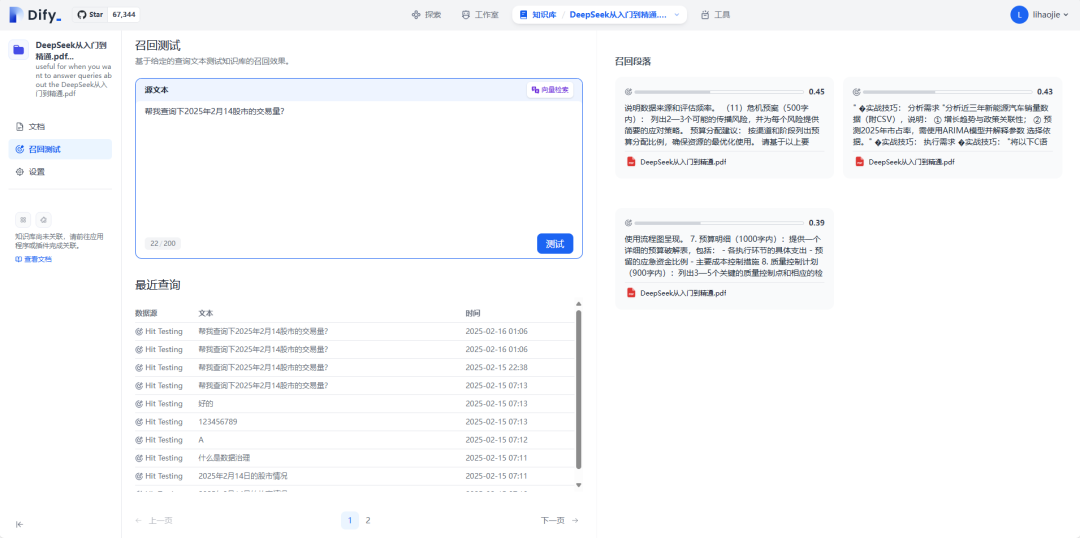Click the 0.39 score progress bar
The width and height of the screenshot is (1080, 538).
(x=719, y=223)
